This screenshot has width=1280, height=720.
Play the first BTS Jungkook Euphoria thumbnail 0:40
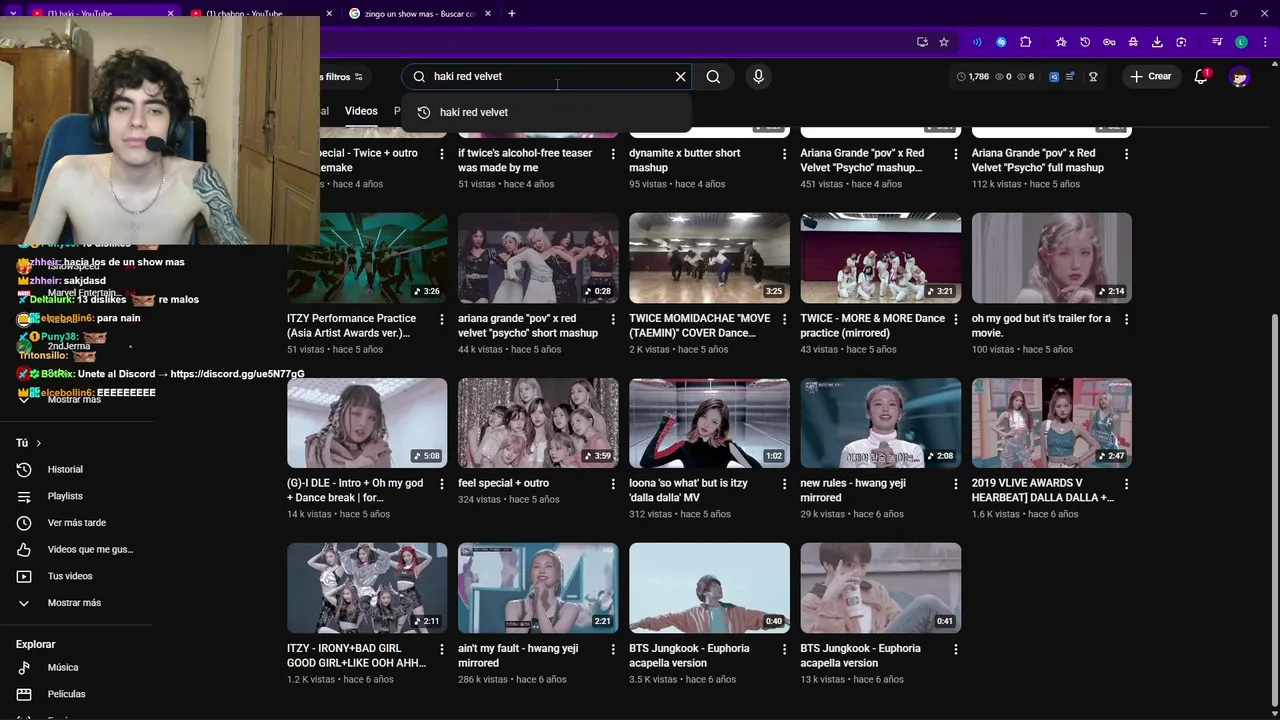[709, 588]
